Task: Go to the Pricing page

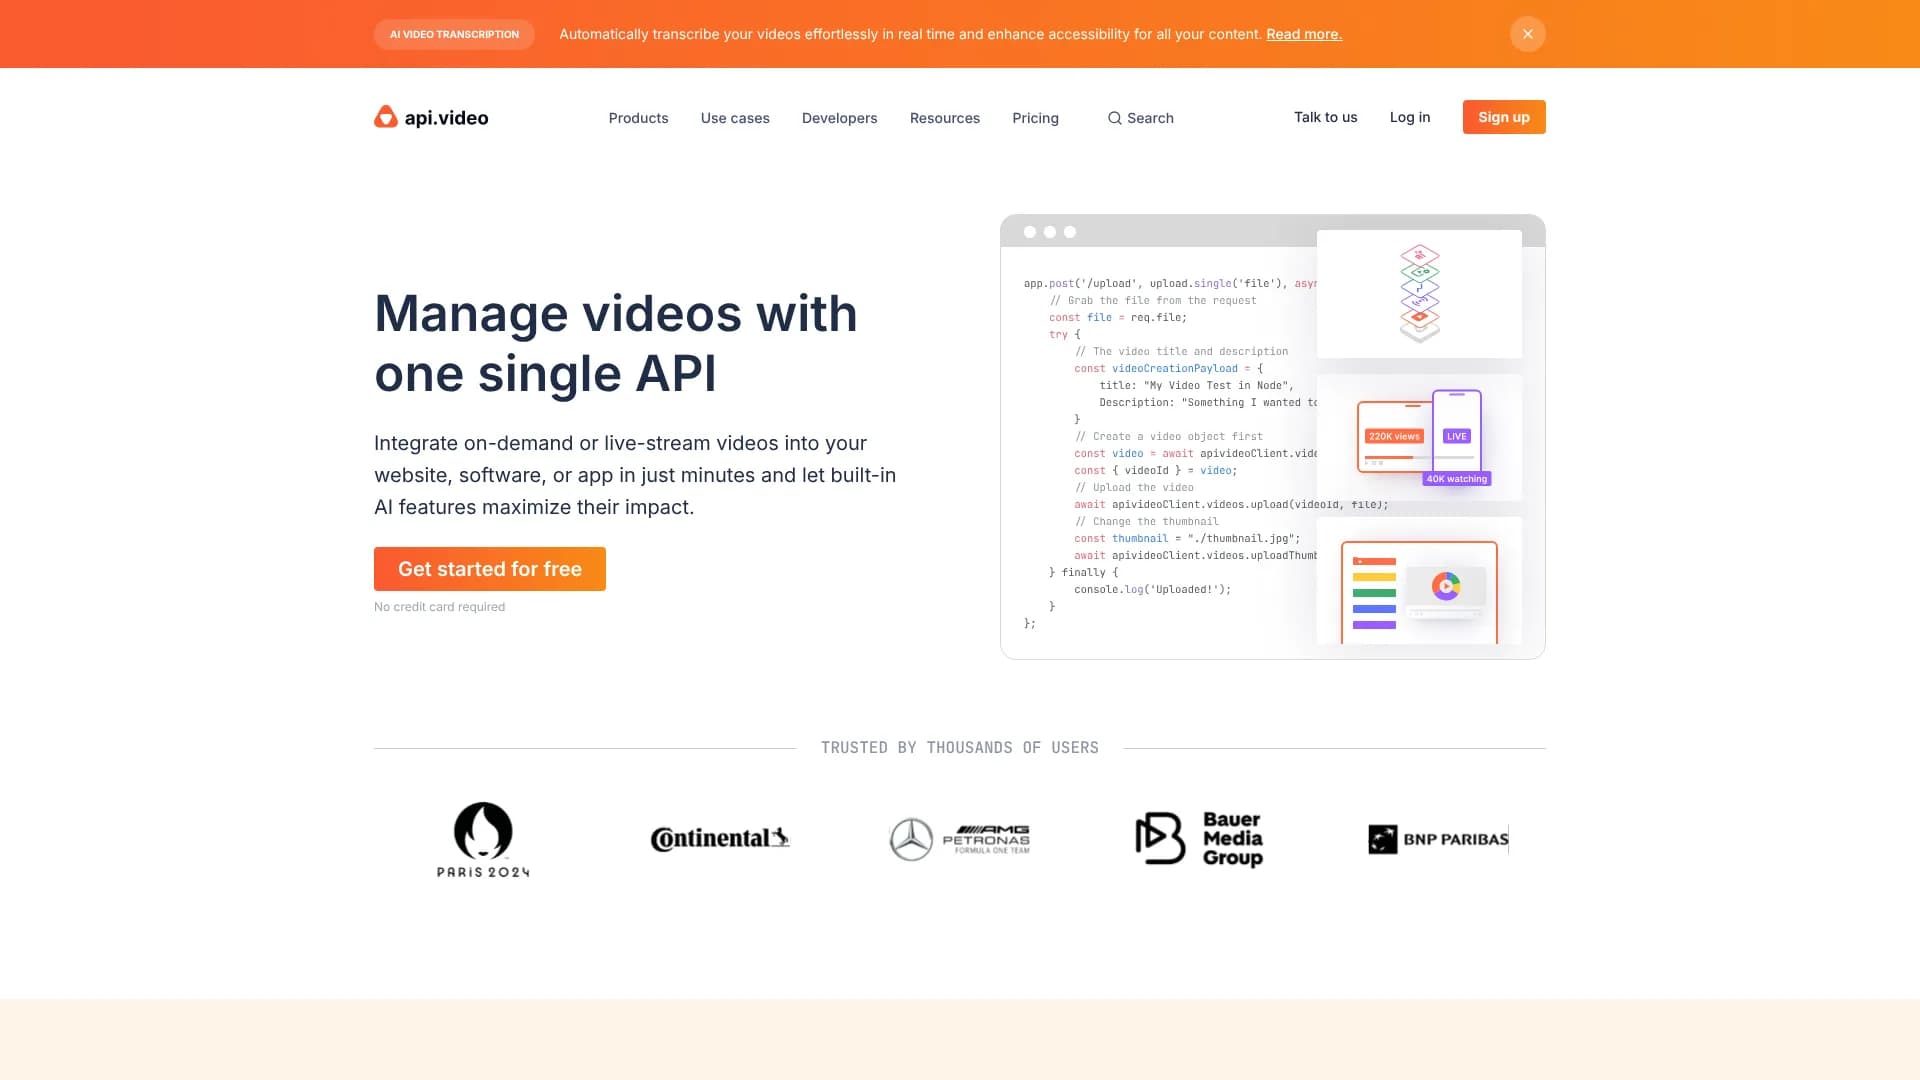Action: click(x=1035, y=117)
